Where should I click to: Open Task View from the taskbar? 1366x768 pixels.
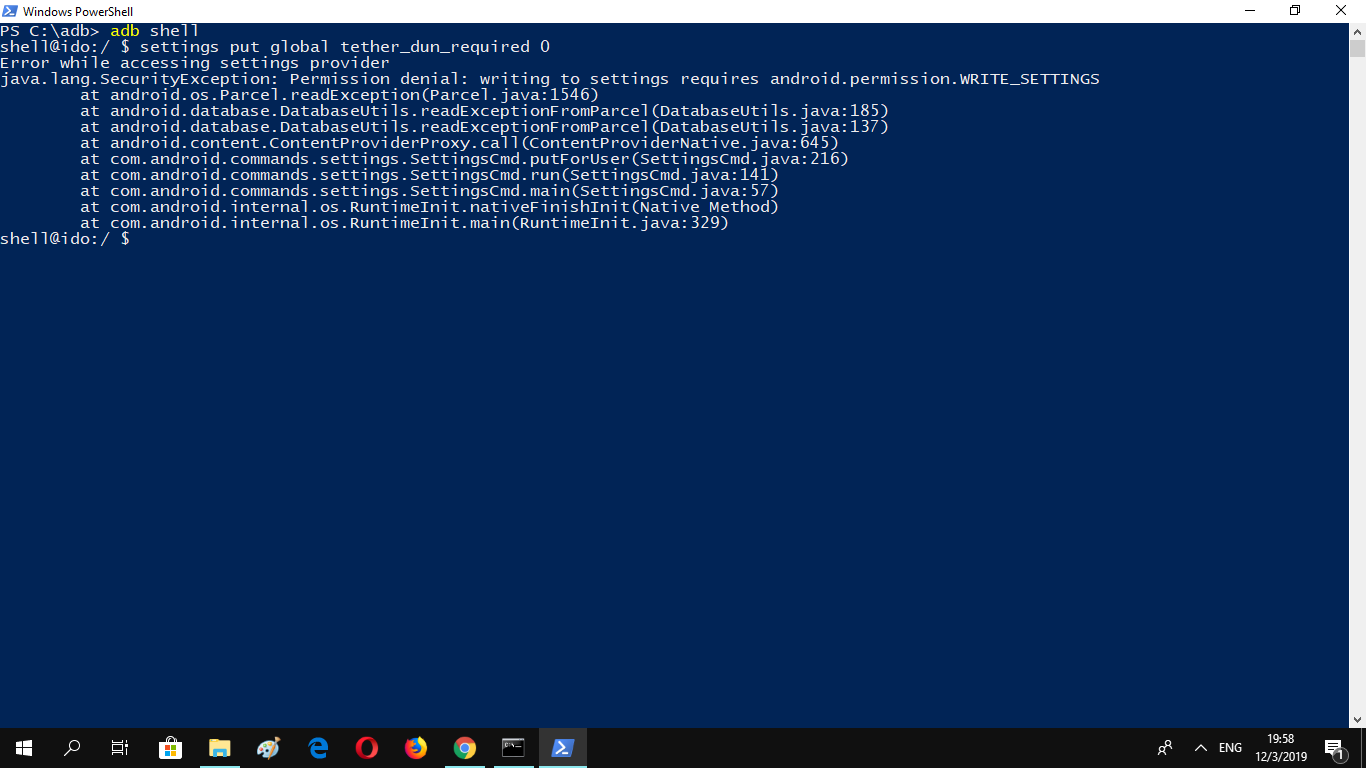(120, 748)
